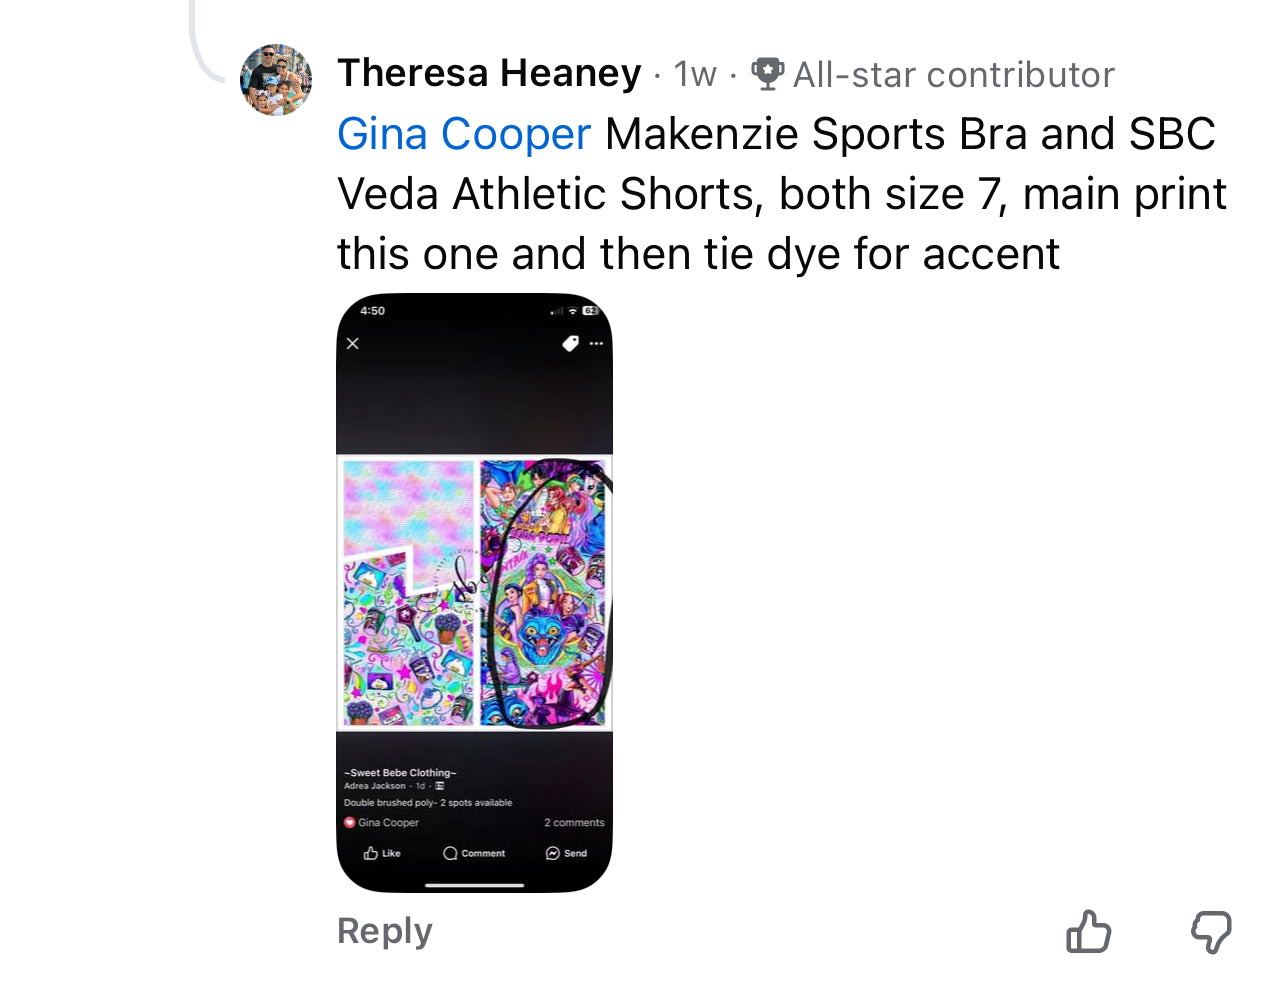1284x990 pixels.
Task: Open the 2 comments link in the screenshot
Action: 574,822
